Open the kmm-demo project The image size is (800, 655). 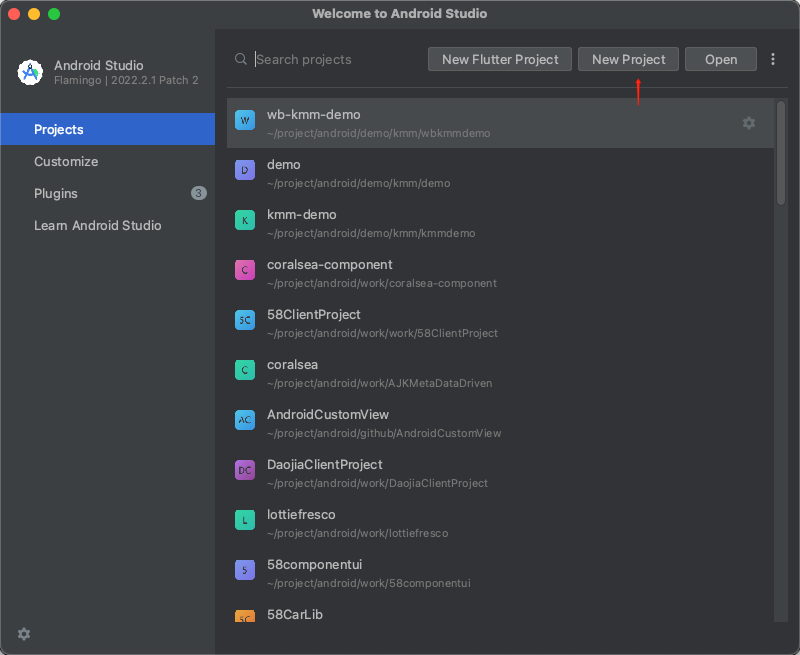click(x=500, y=223)
